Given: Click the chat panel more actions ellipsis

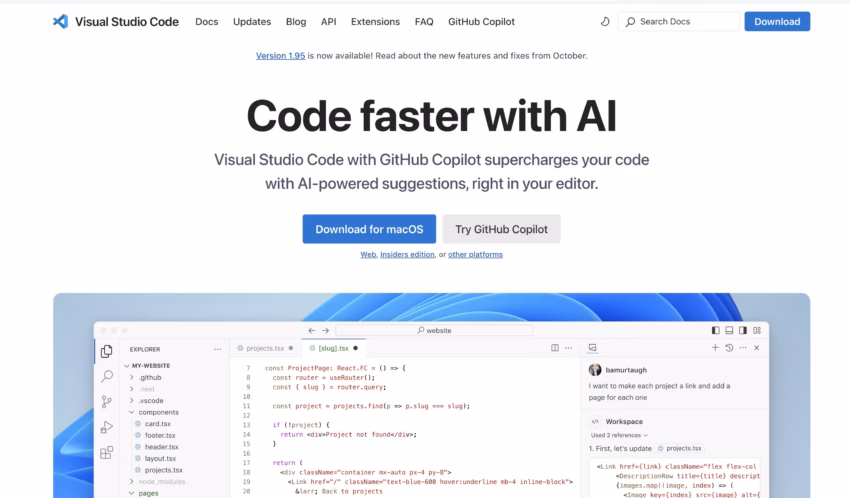Looking at the screenshot, I should [743, 348].
